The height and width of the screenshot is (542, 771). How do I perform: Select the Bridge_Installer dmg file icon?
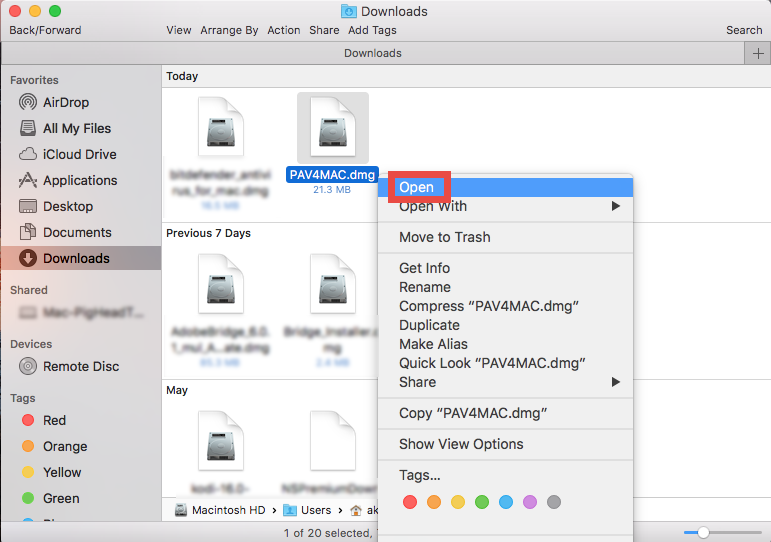(x=333, y=284)
